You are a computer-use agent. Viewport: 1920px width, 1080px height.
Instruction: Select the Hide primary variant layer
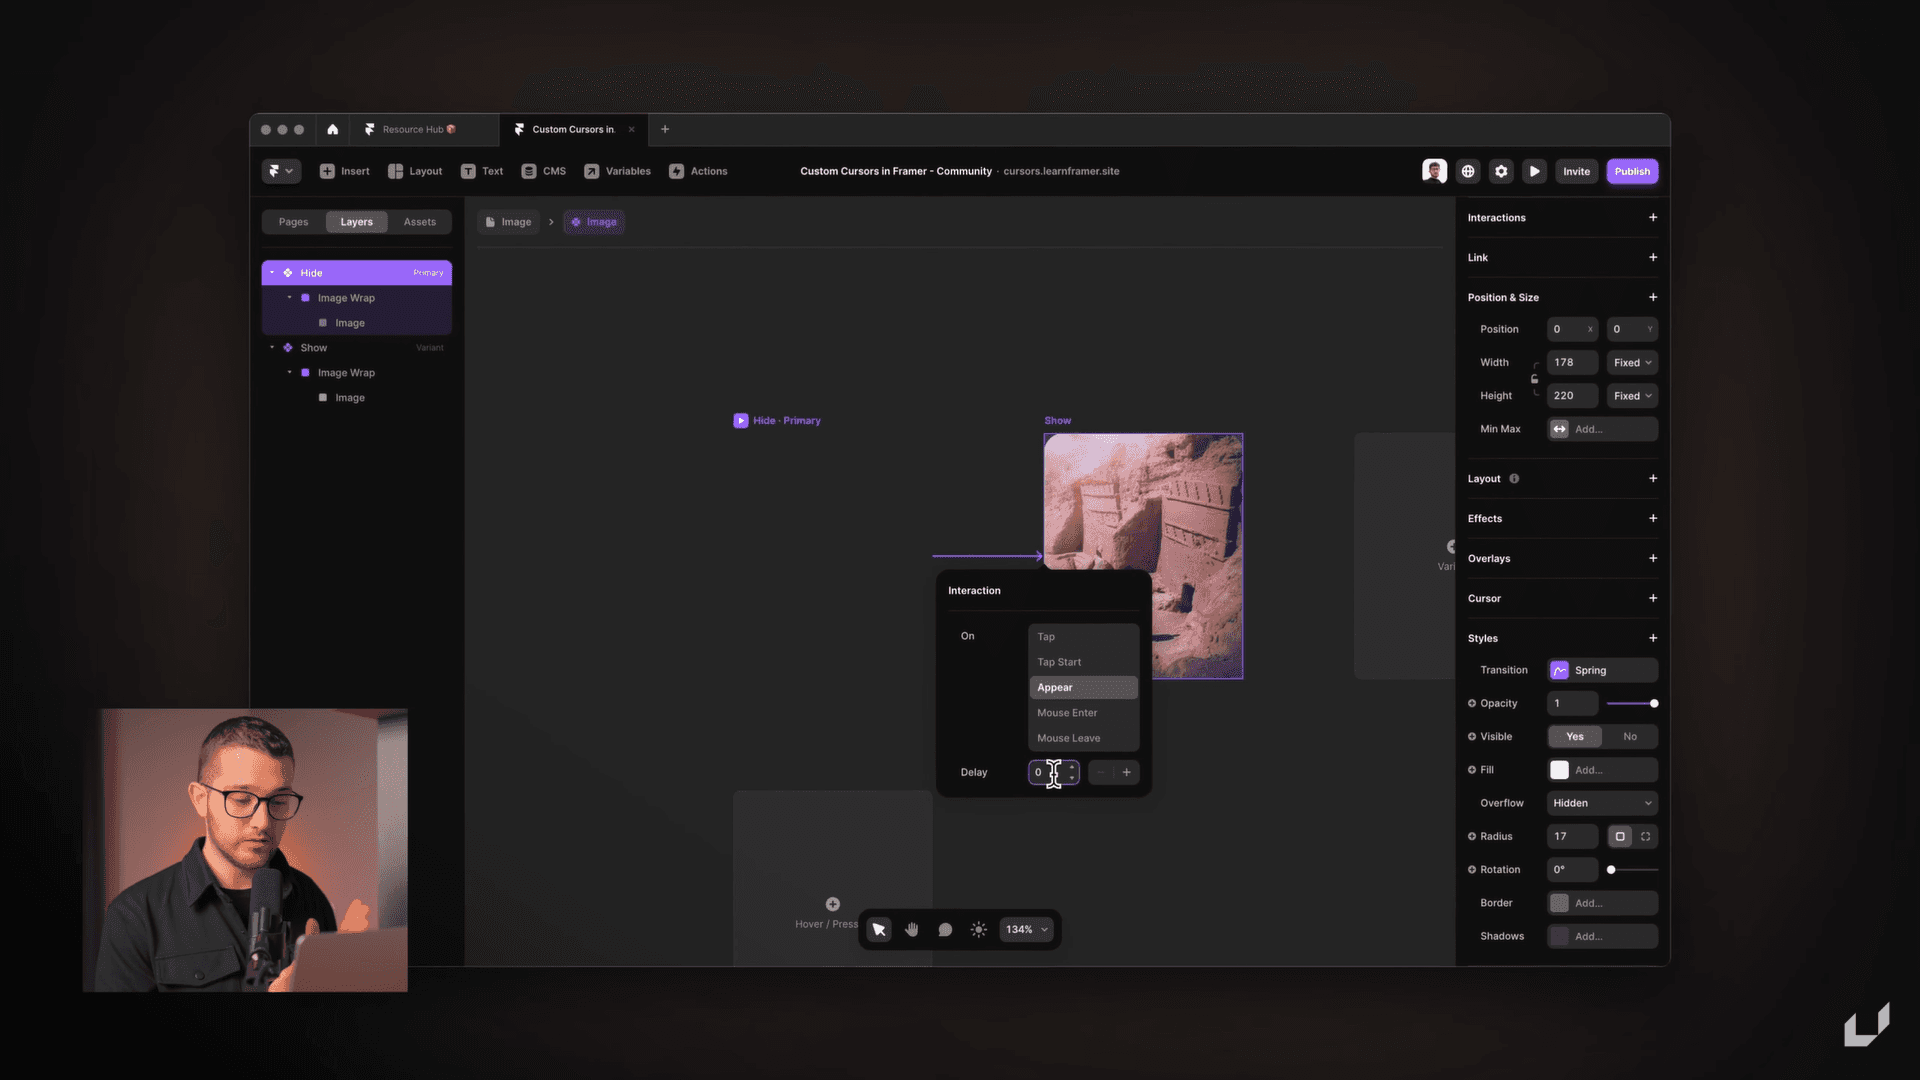[x=356, y=273]
